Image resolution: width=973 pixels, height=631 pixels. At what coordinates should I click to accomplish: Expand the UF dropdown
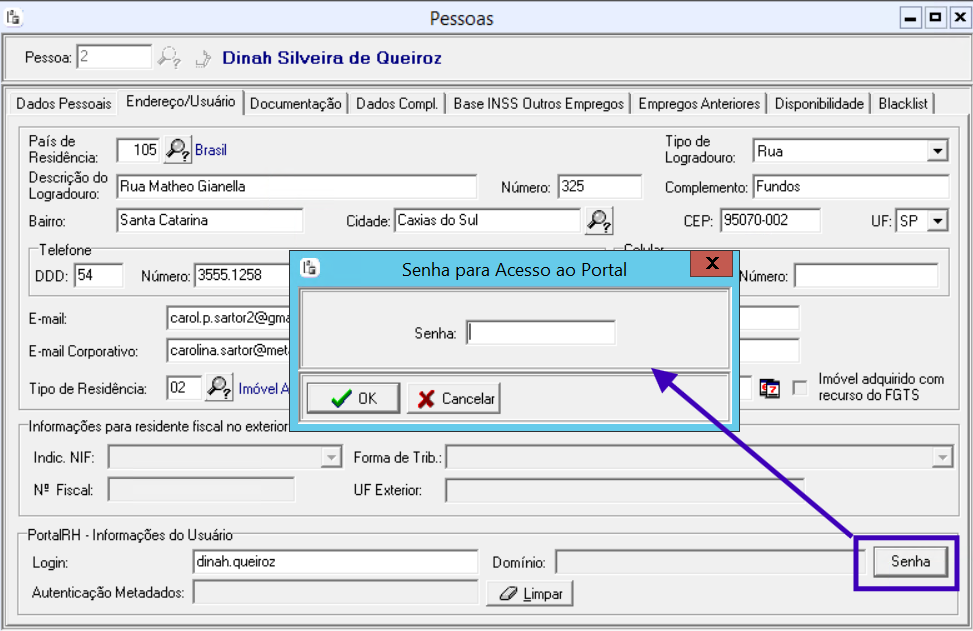point(938,220)
